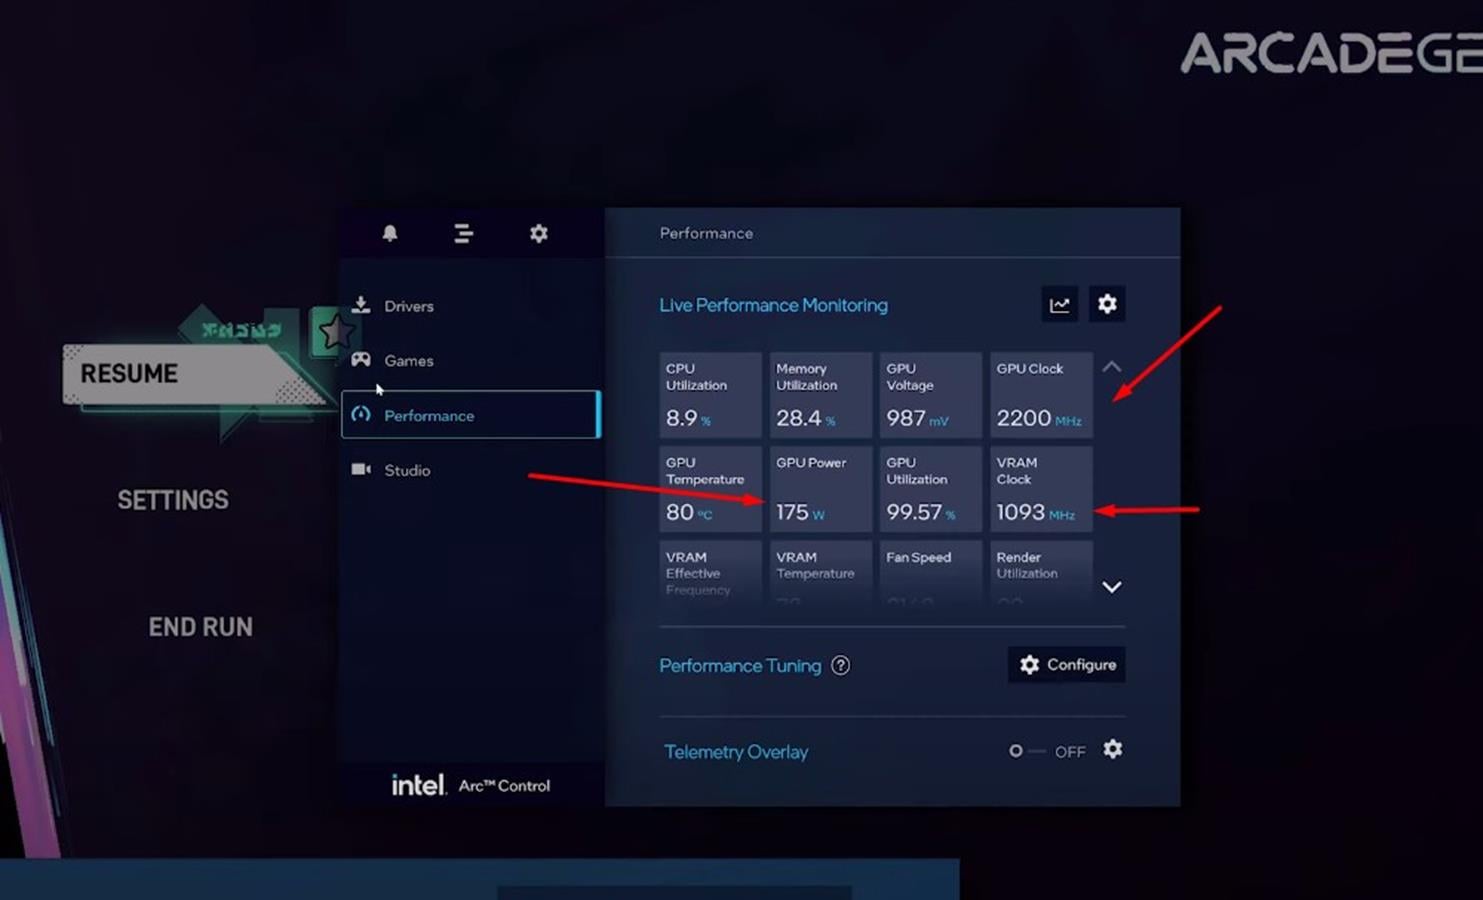
Task: Click the Performance Tuning help icon
Action: tap(841, 666)
